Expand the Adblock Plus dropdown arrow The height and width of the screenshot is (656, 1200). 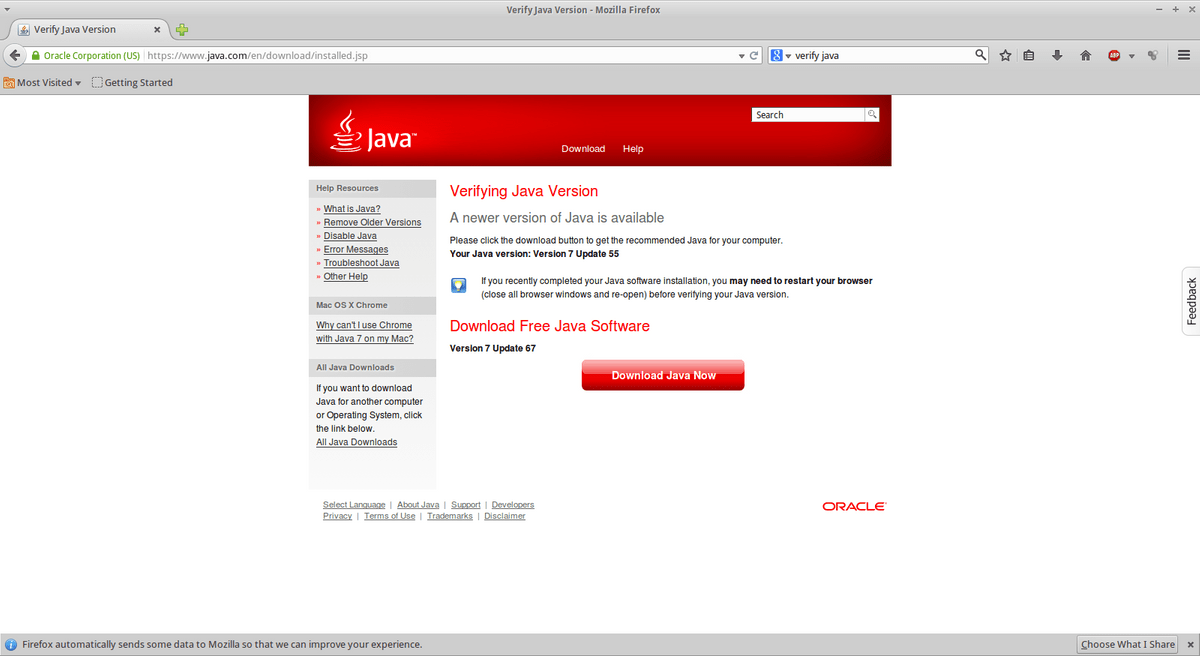pyautogui.click(x=1132, y=56)
